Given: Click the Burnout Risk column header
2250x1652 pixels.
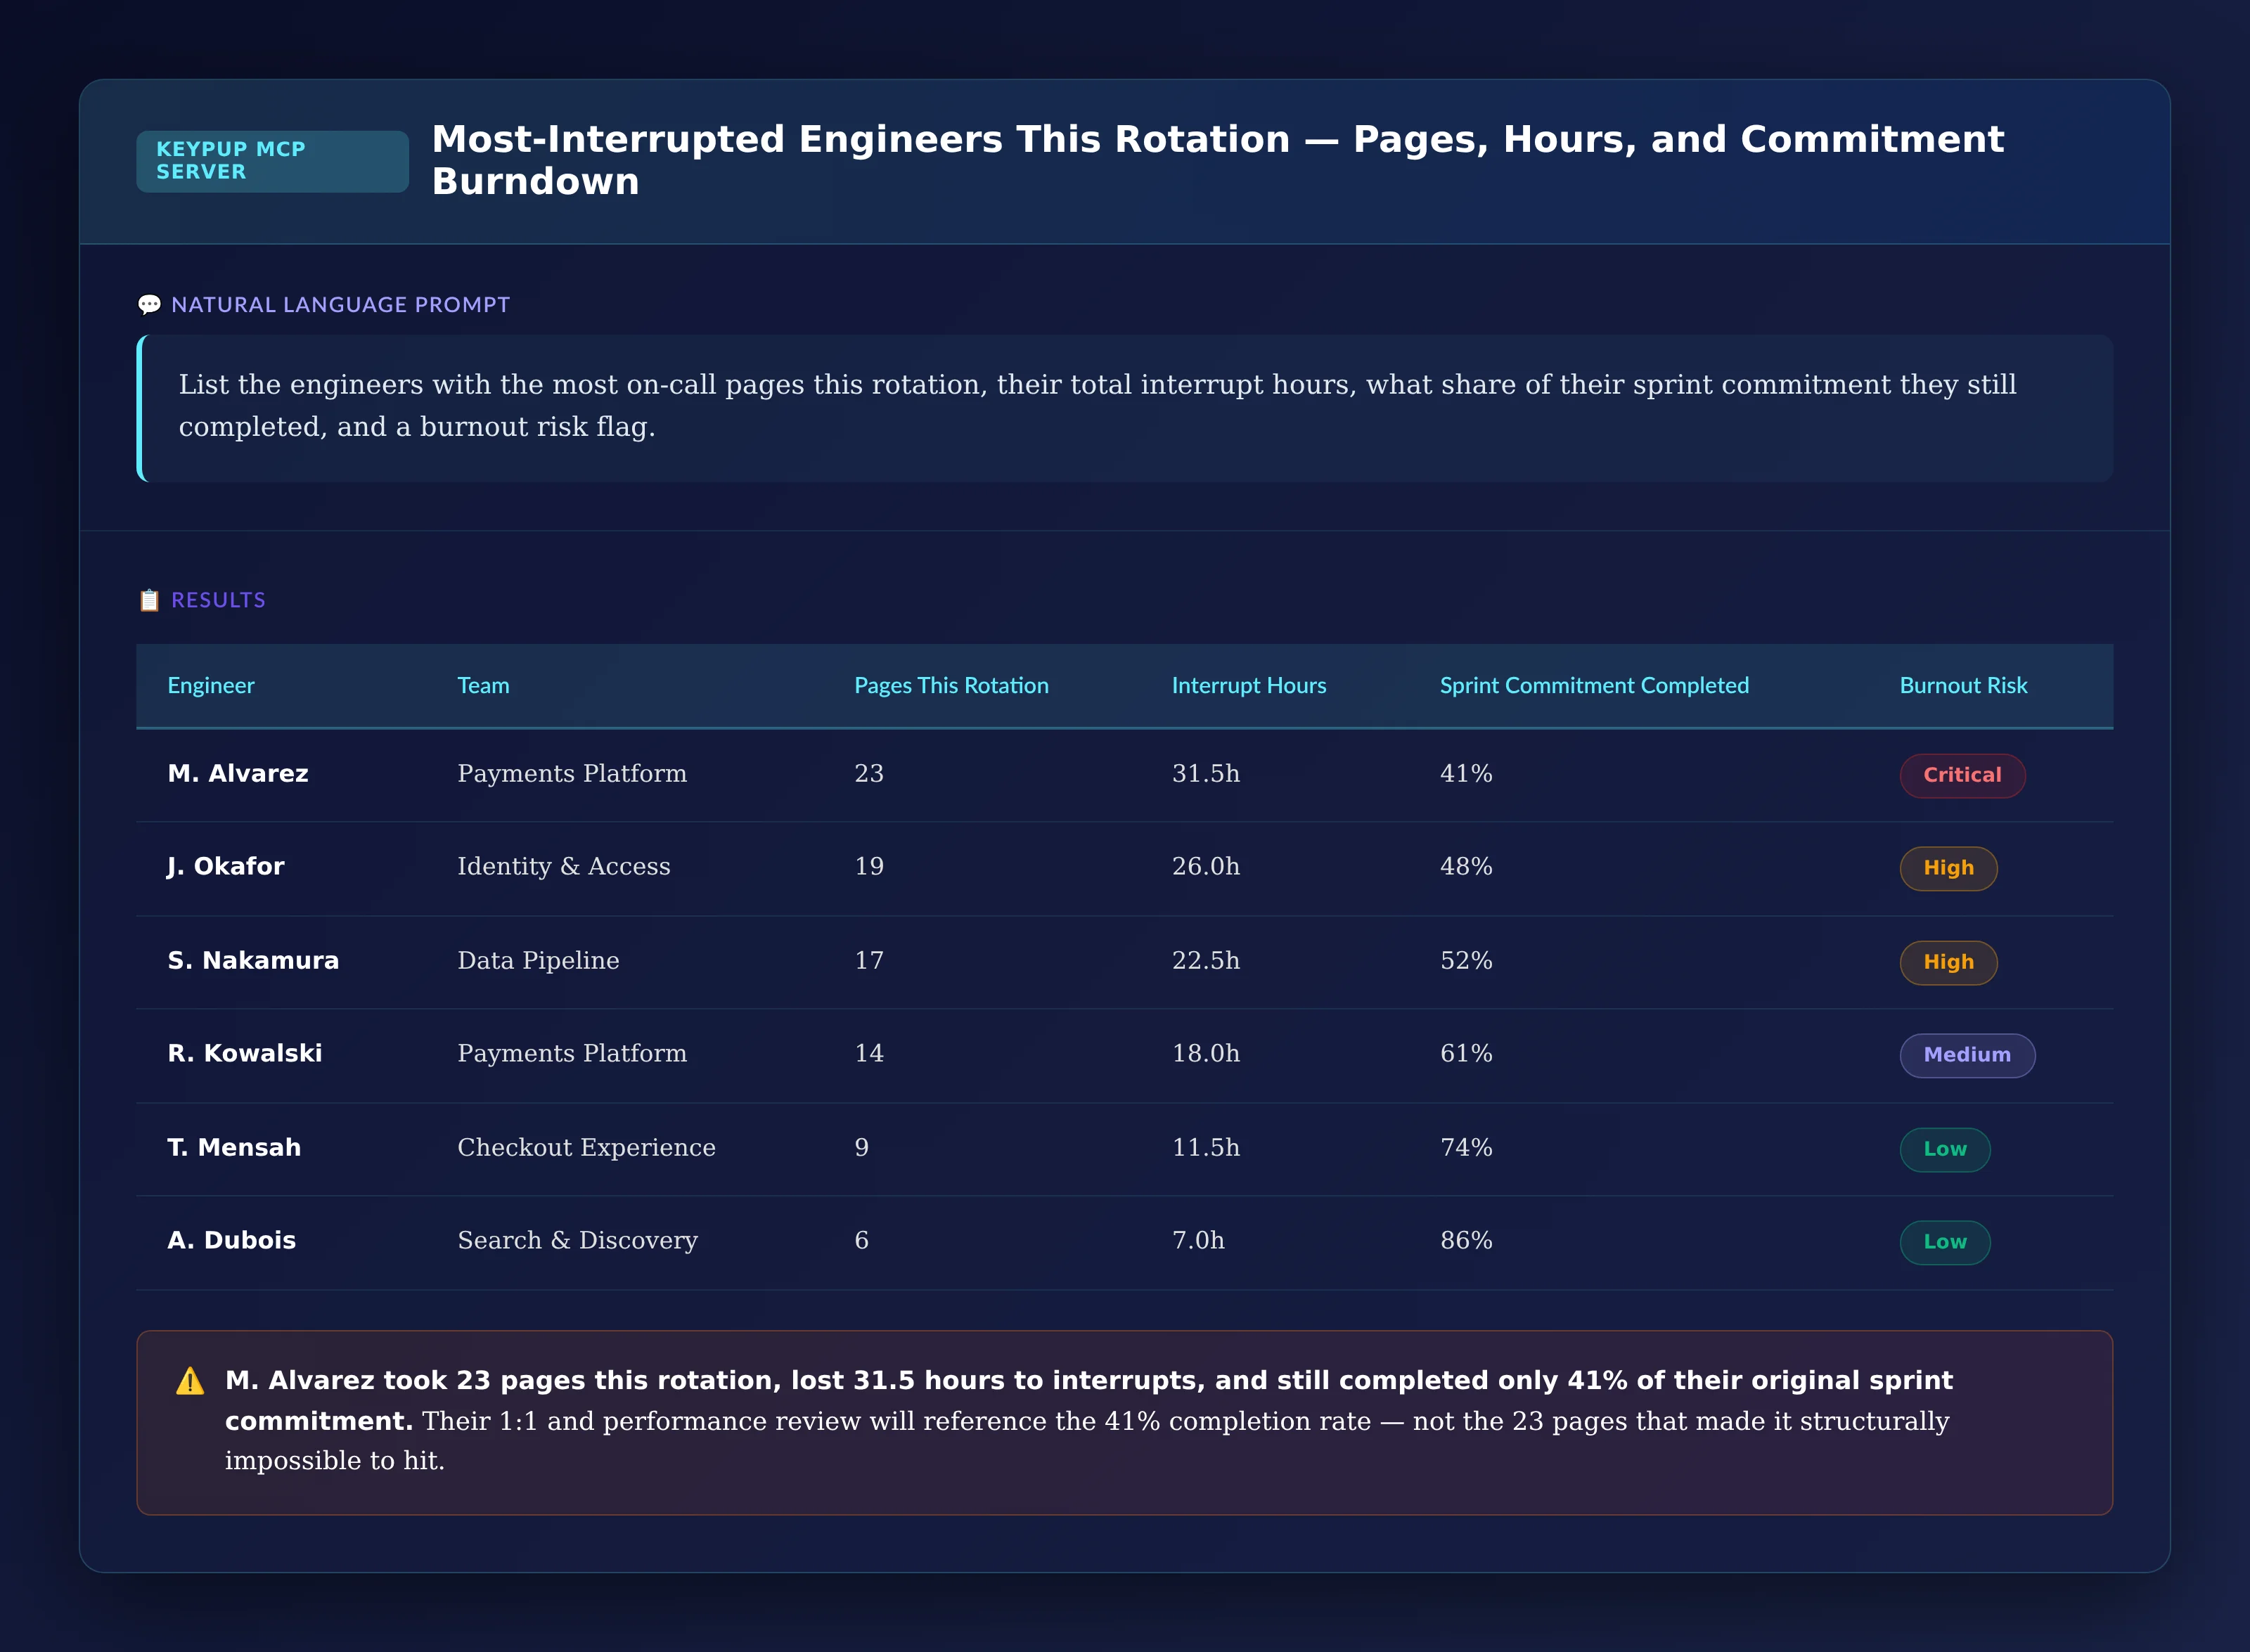Looking at the screenshot, I should click(x=1963, y=686).
